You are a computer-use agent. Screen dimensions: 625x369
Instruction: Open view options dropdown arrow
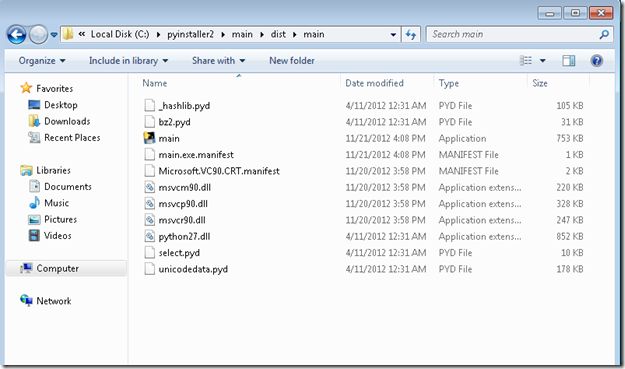542,61
